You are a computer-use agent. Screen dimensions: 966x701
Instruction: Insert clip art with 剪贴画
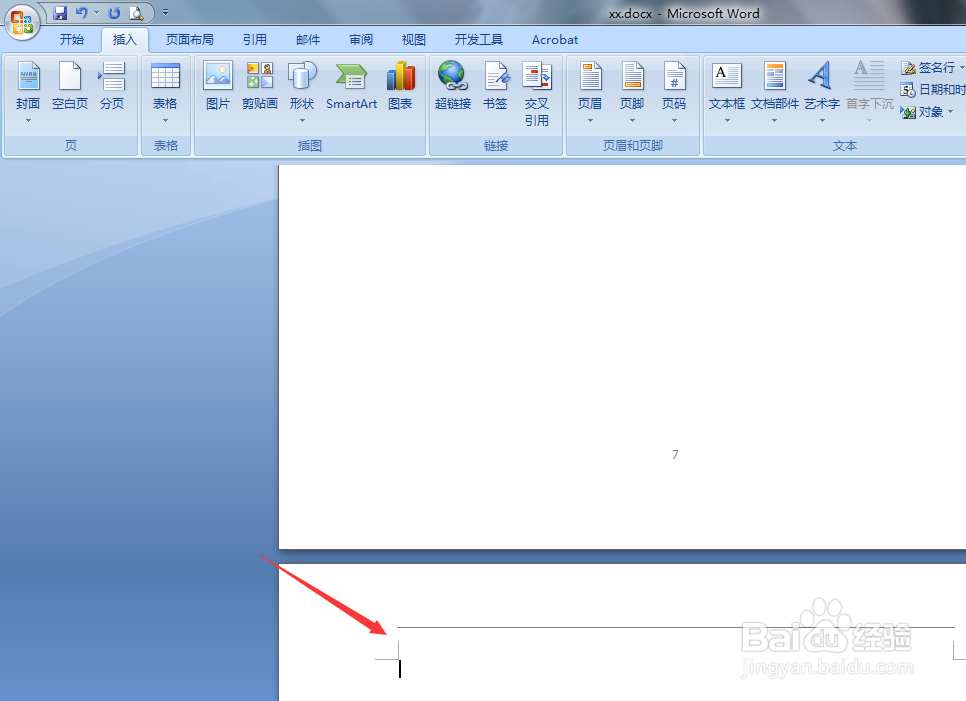[259, 86]
